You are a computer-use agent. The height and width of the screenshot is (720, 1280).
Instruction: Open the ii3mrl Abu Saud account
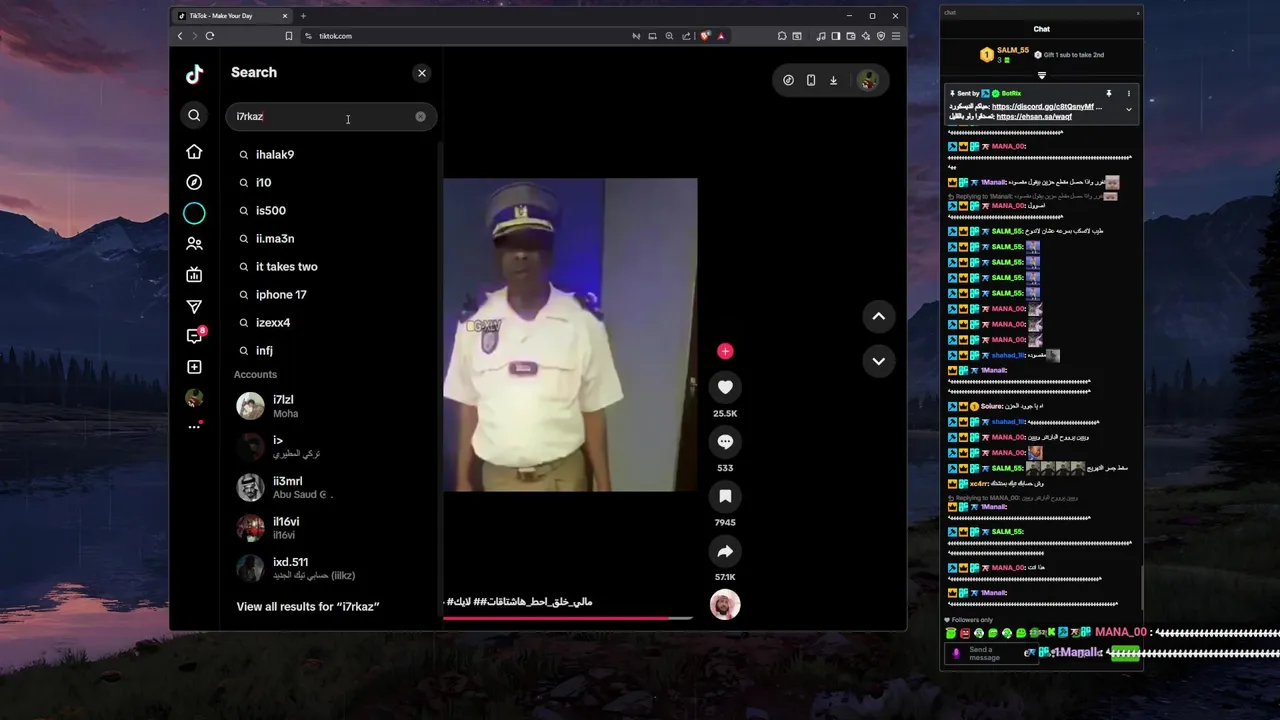click(x=331, y=487)
